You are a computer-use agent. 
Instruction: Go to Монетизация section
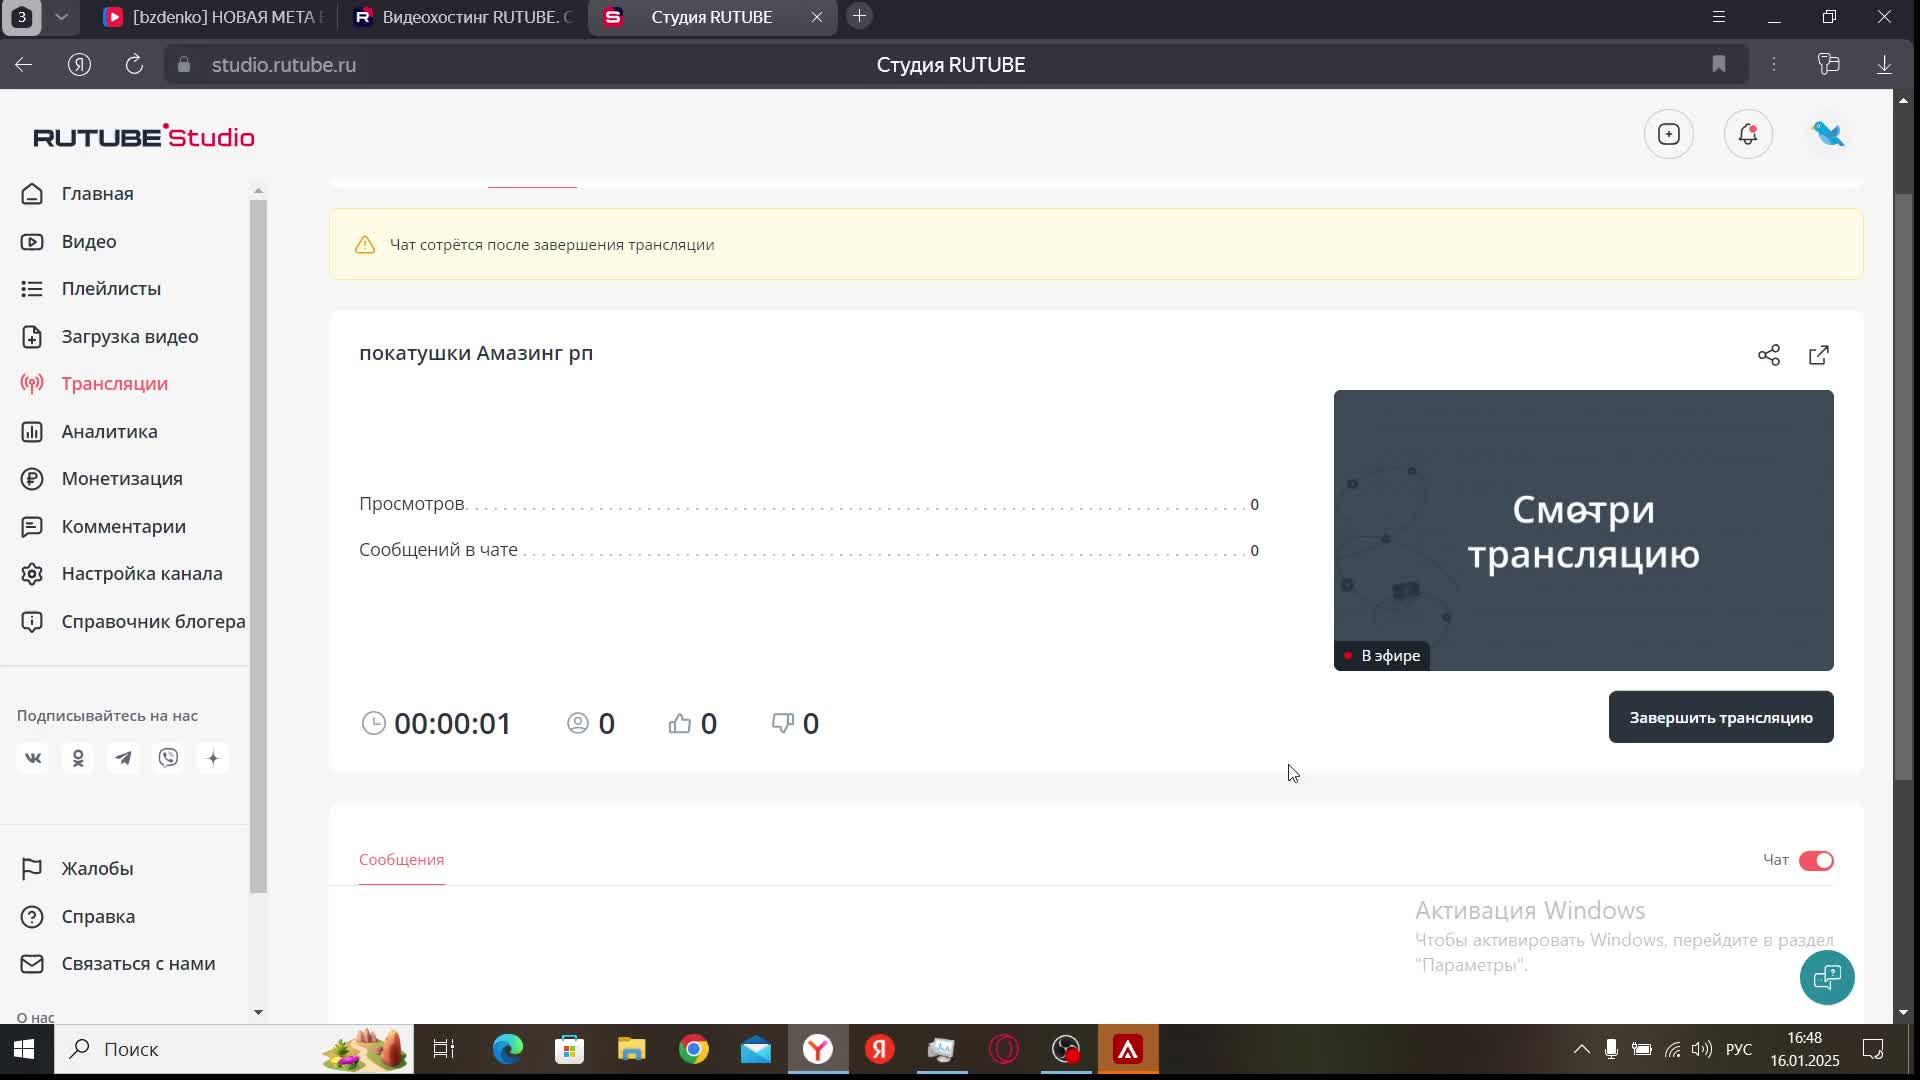(x=121, y=479)
